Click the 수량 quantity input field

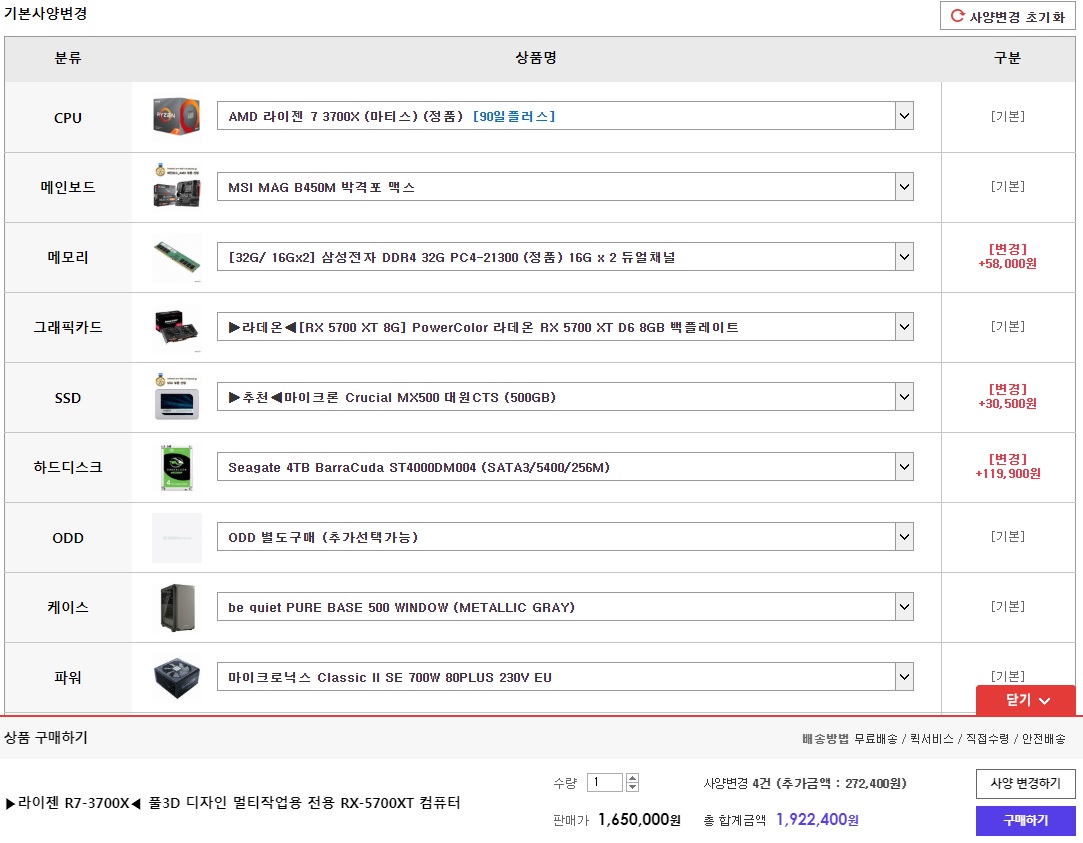605,782
